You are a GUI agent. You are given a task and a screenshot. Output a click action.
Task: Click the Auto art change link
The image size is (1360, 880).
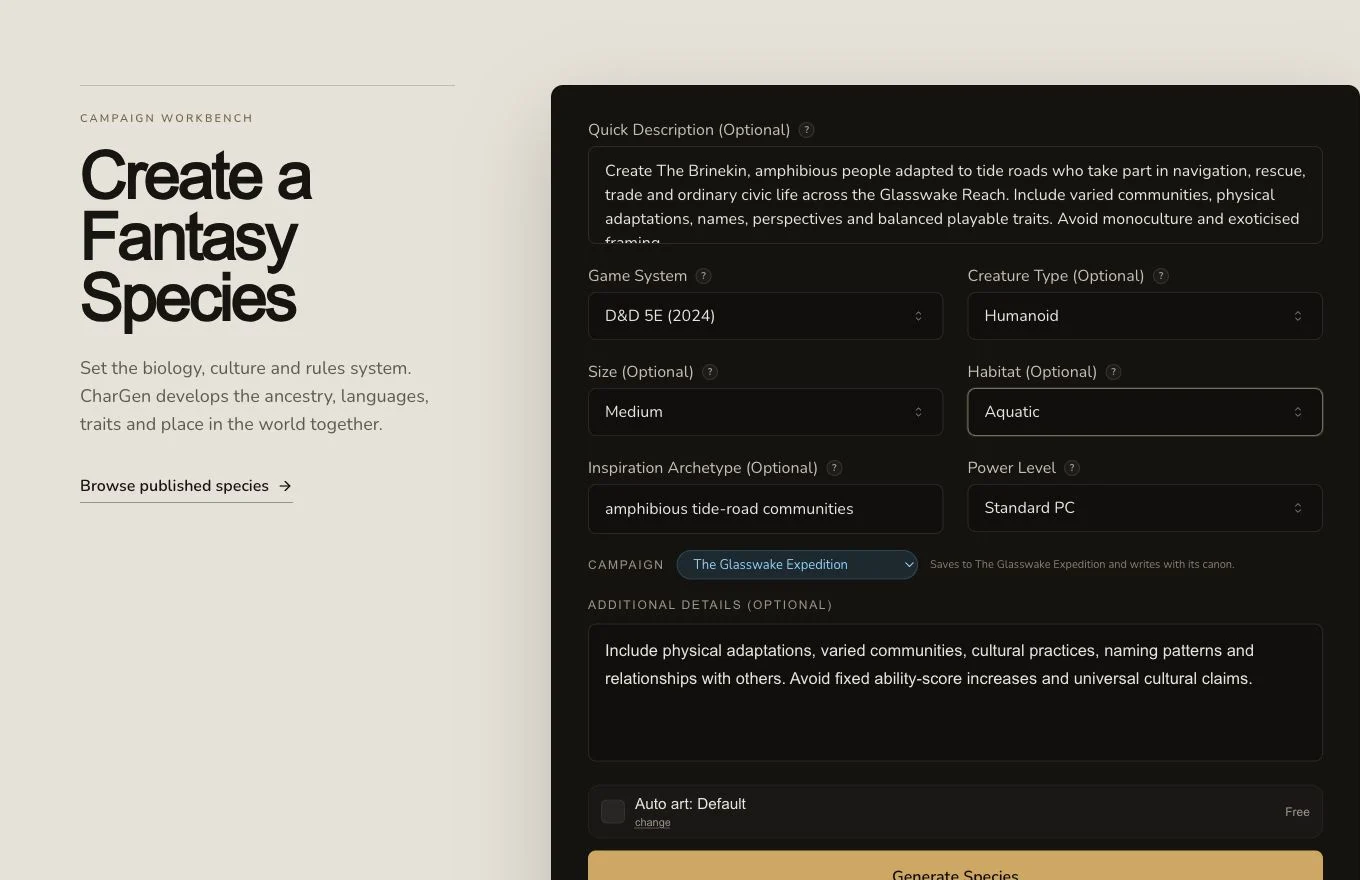(x=652, y=823)
